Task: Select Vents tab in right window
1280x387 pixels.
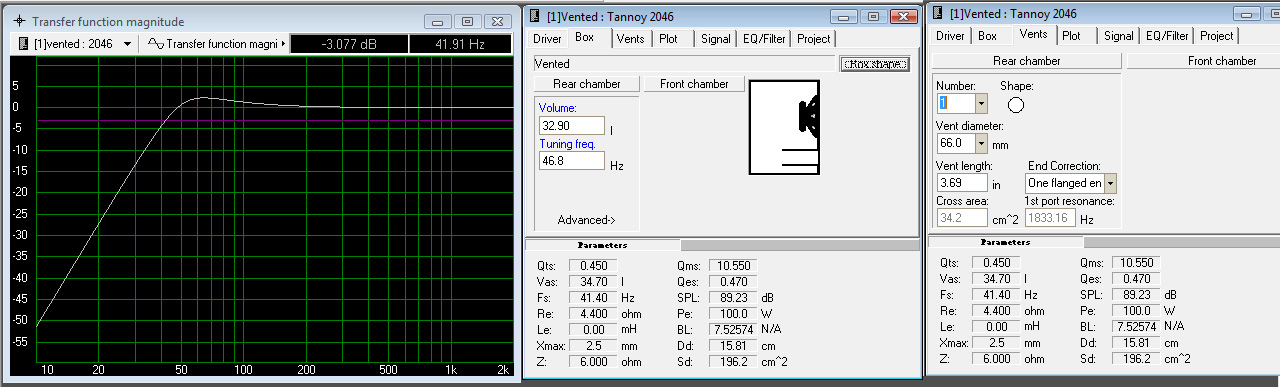Action: [1034, 34]
